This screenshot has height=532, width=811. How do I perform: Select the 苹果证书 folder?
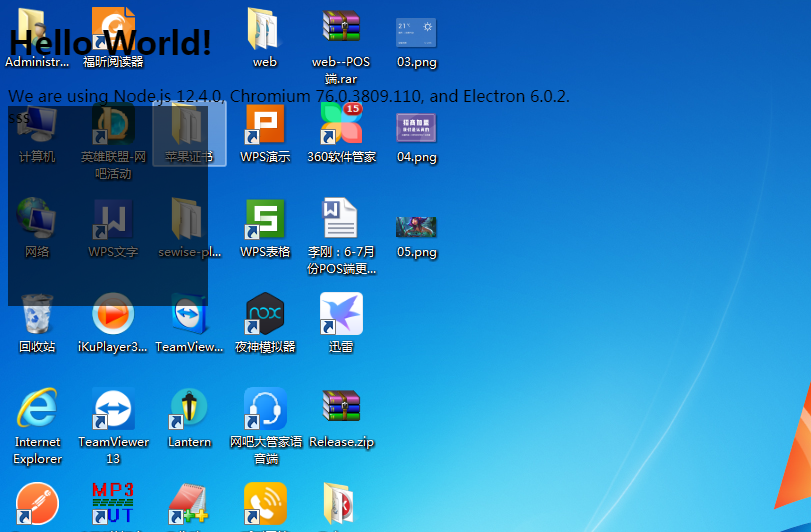189,133
